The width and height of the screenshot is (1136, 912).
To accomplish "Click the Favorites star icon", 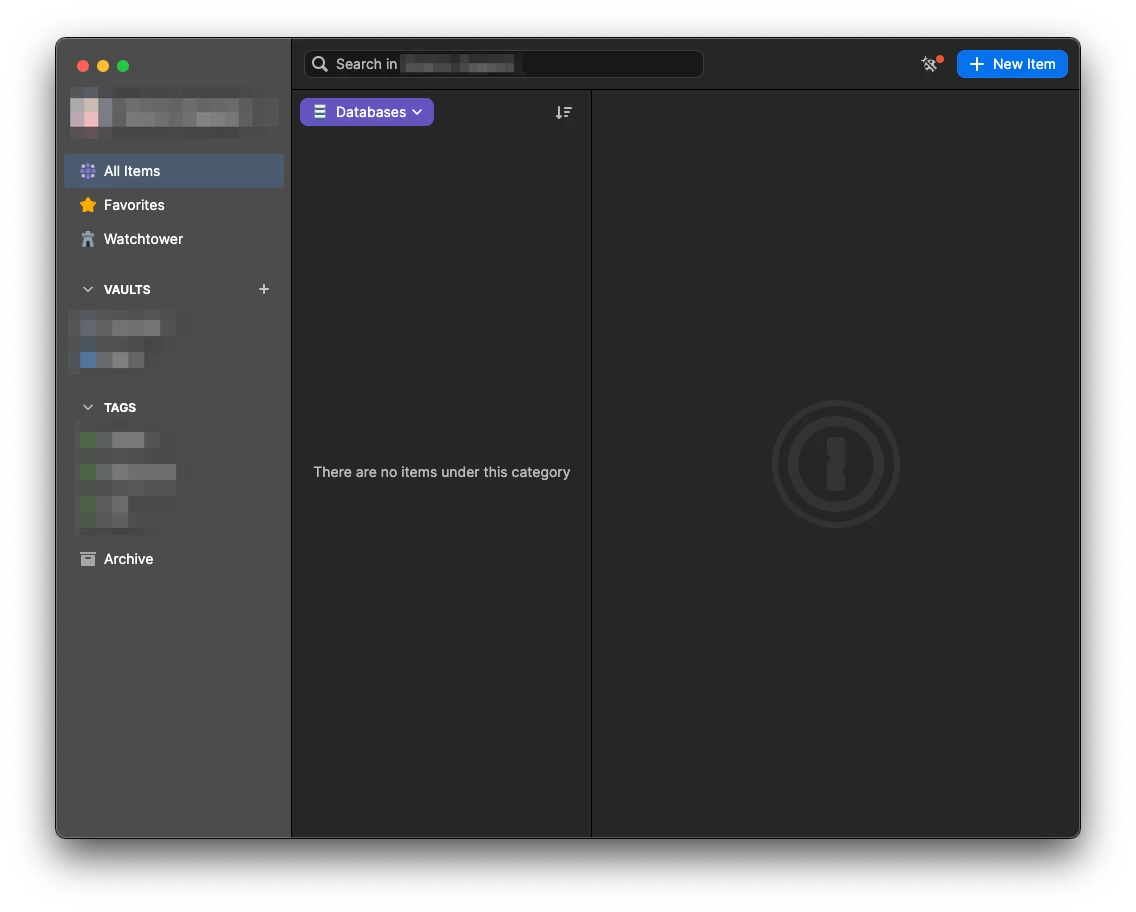I will click(x=88, y=205).
